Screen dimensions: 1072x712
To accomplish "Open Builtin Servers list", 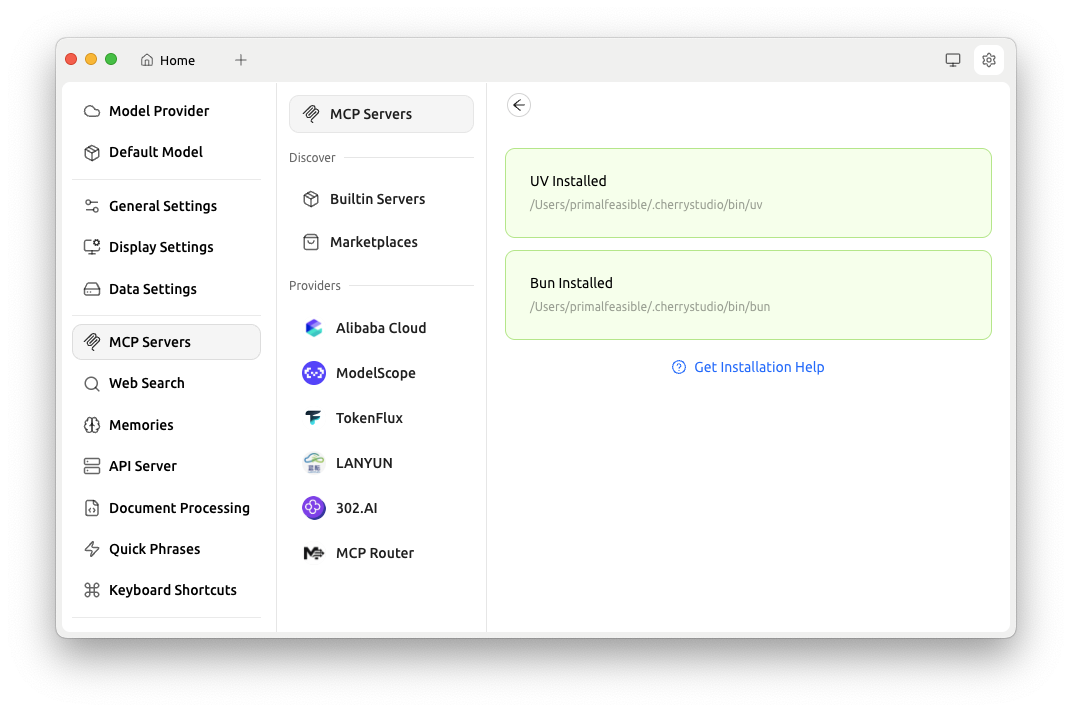I will click(377, 199).
